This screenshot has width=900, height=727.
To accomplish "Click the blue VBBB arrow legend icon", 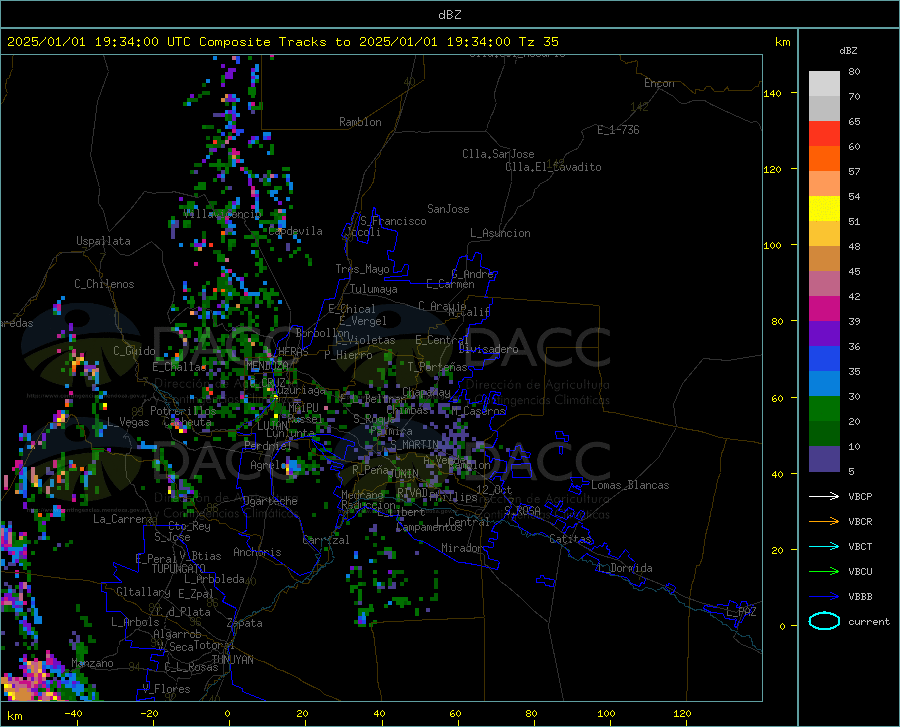I will [x=824, y=596].
